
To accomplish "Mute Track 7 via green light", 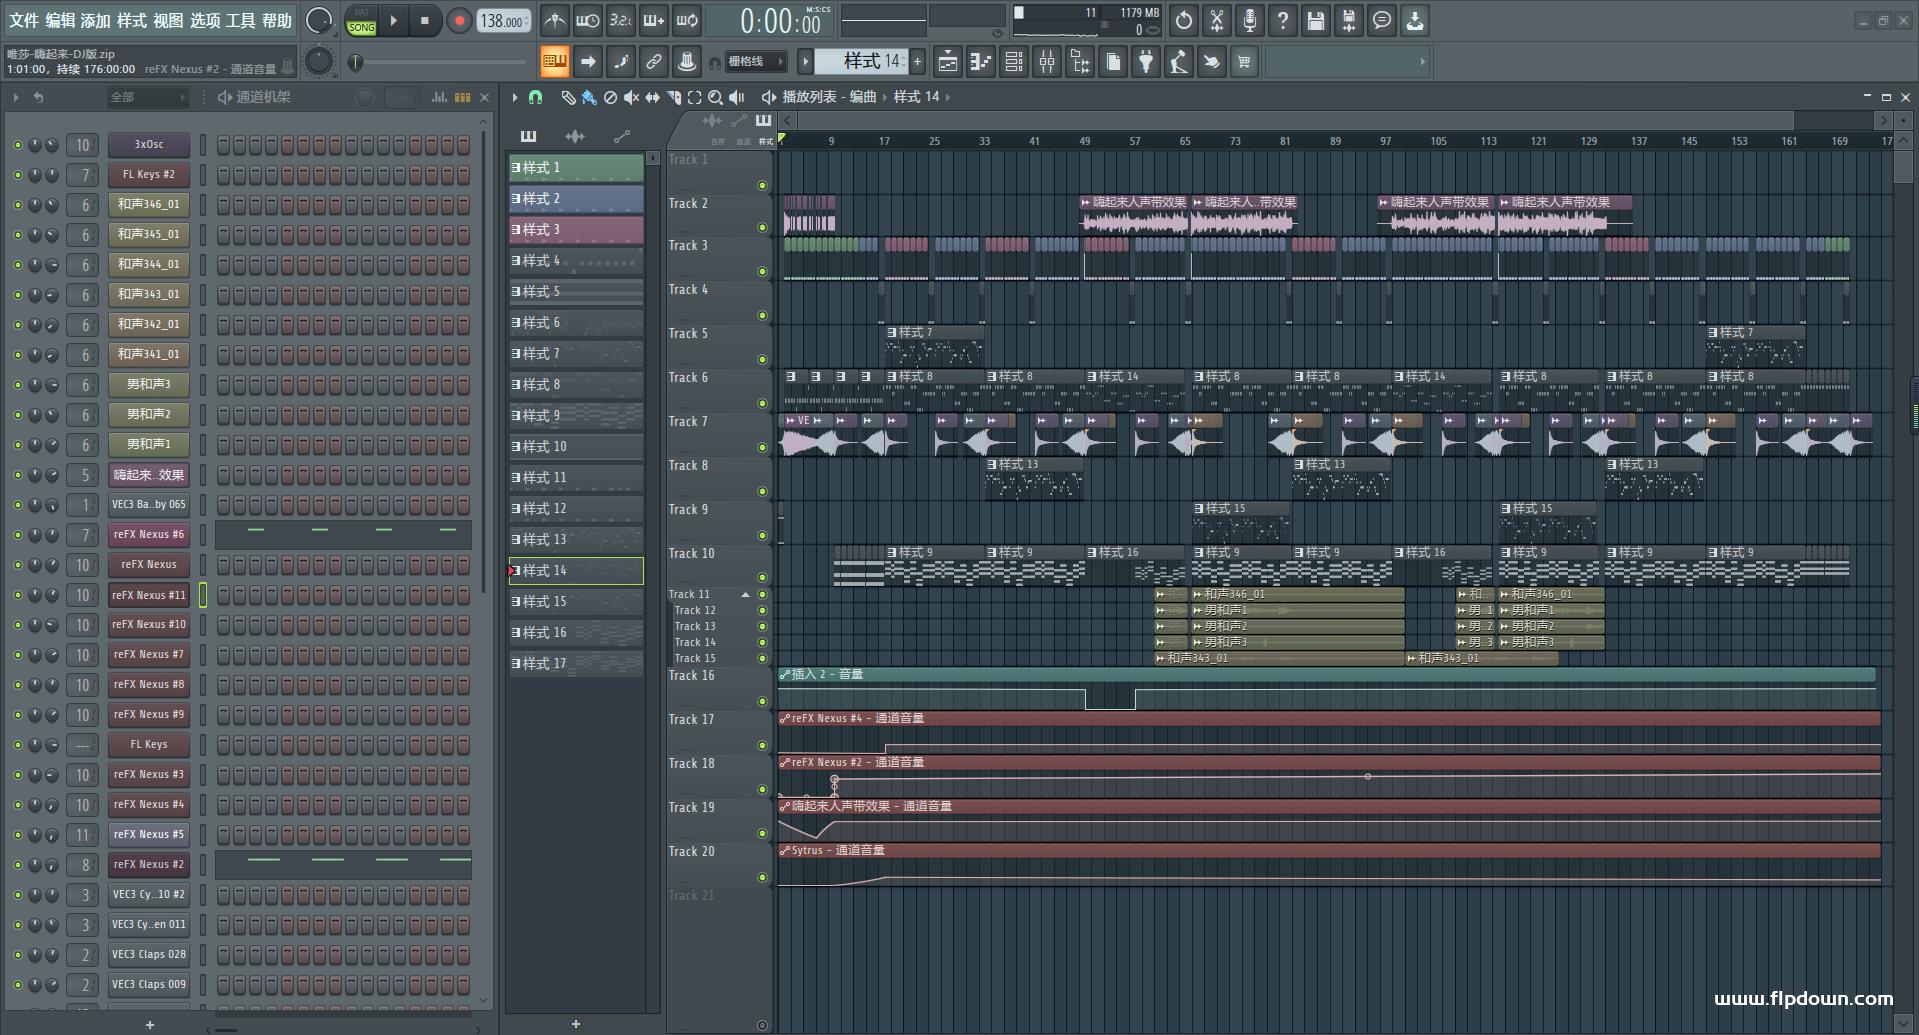I will click(762, 447).
